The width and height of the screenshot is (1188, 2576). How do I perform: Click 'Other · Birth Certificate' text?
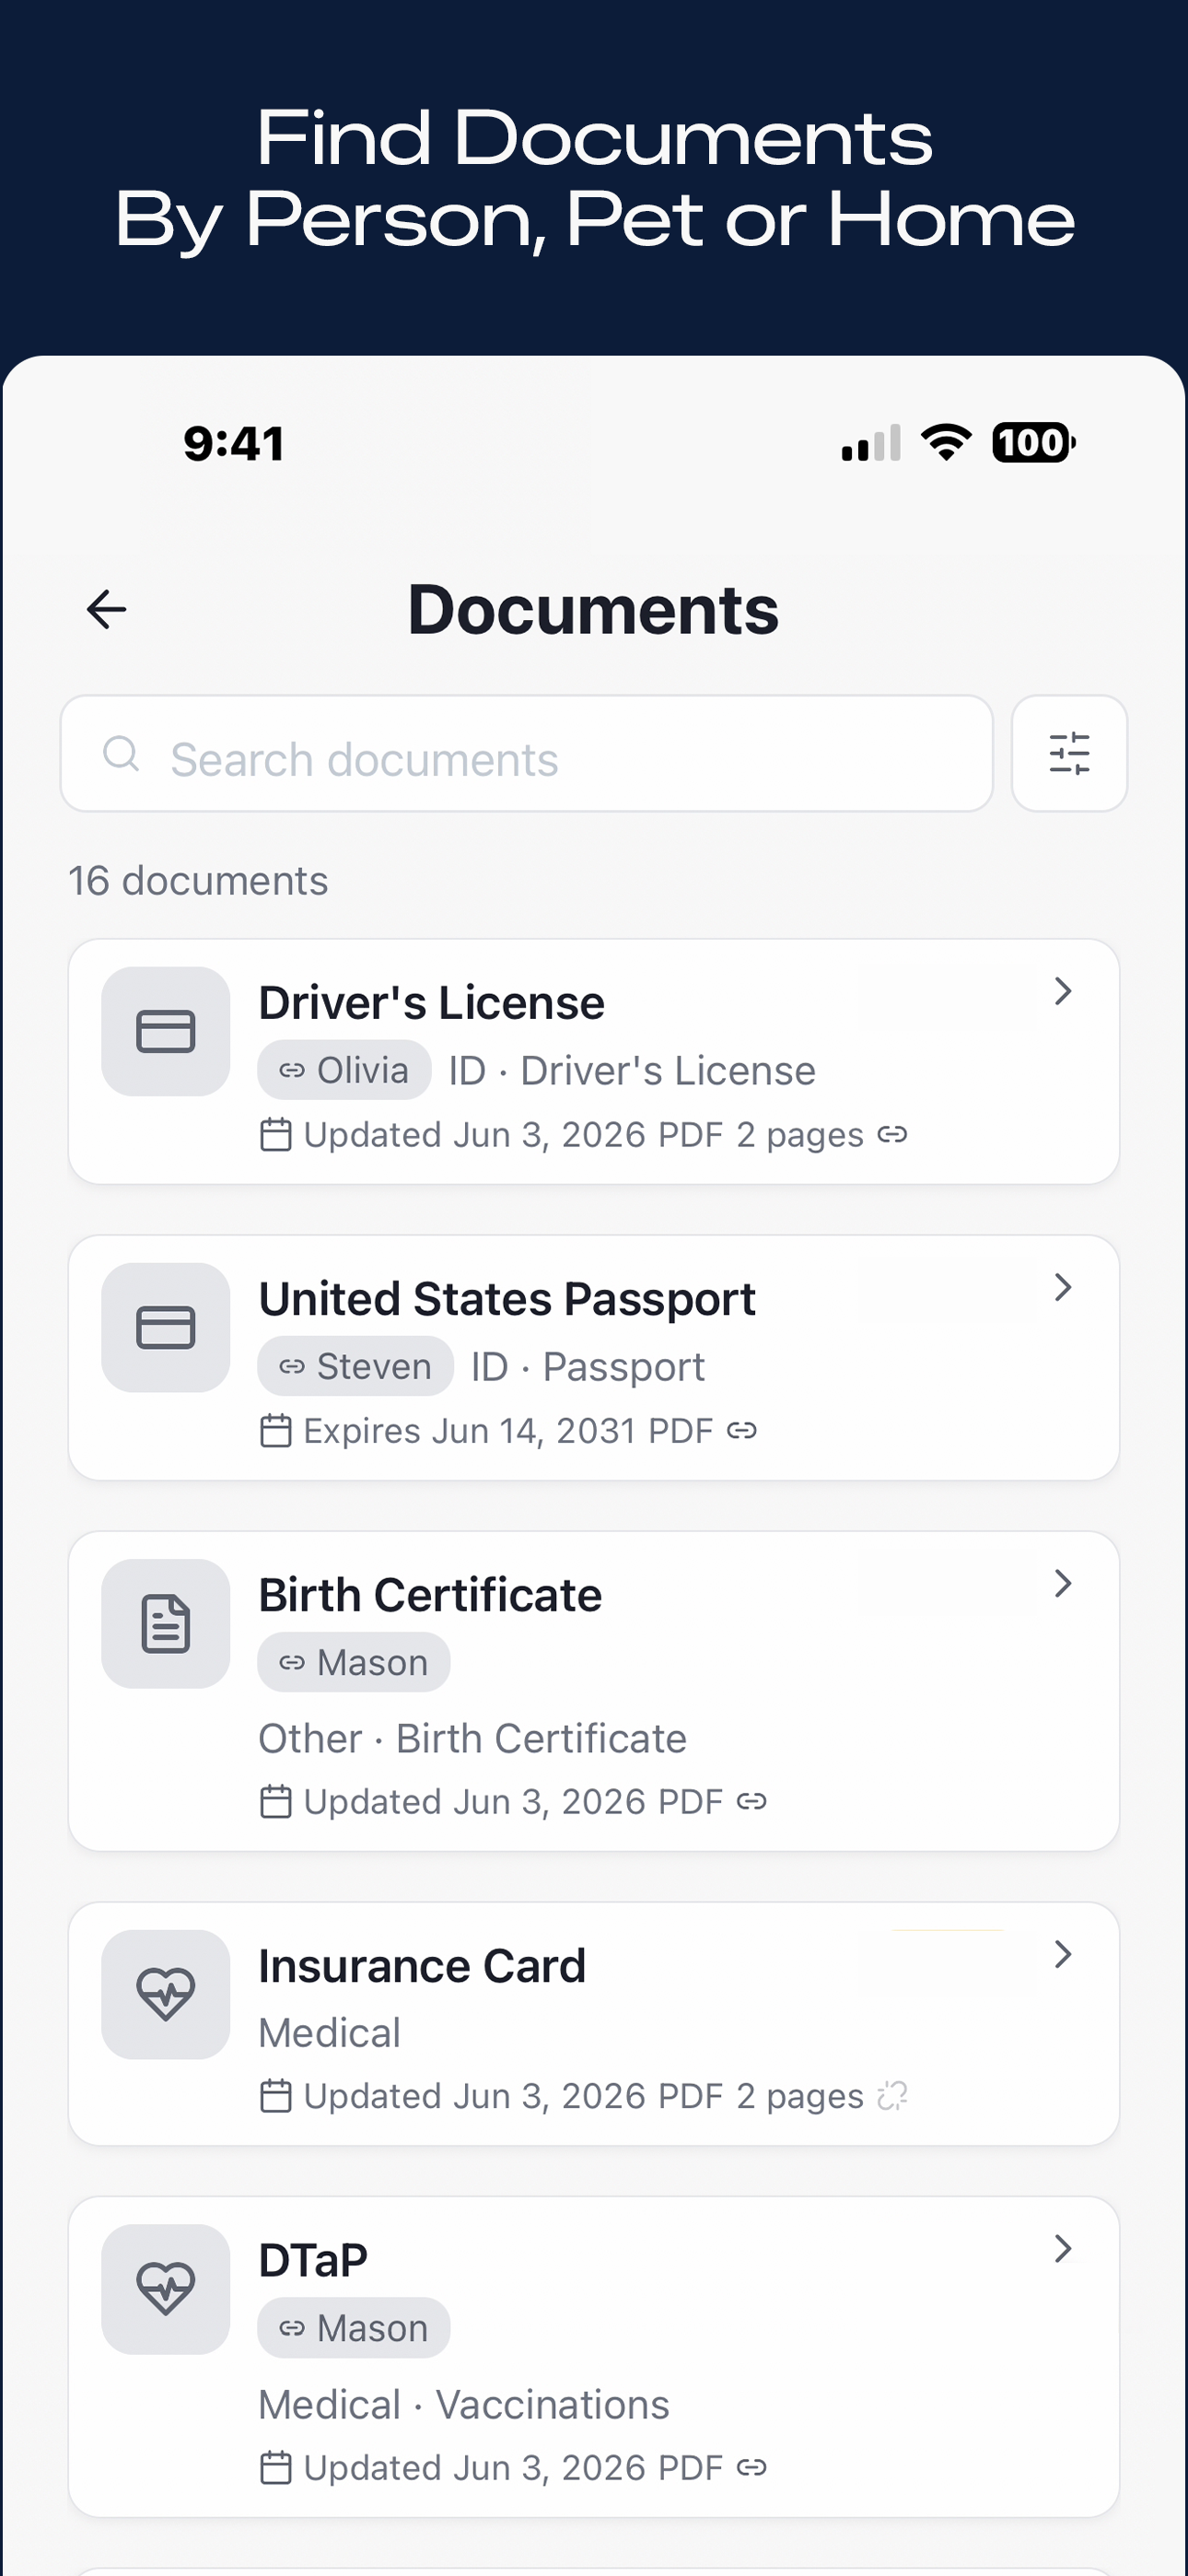point(473,1738)
